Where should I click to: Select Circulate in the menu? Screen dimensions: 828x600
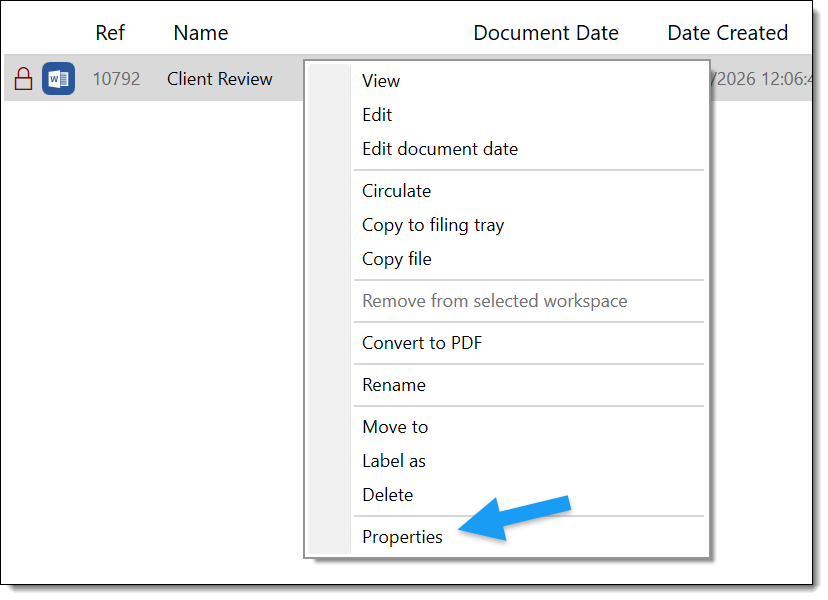click(396, 191)
